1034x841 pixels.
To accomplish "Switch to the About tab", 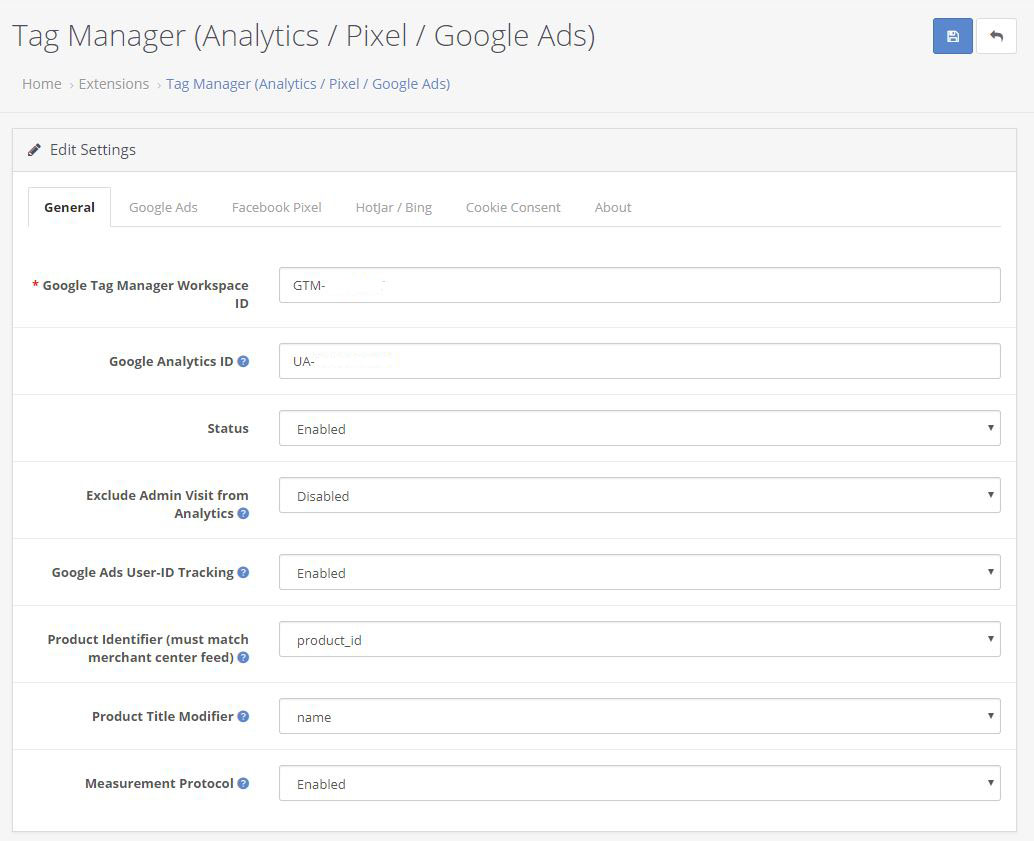I will (x=613, y=207).
